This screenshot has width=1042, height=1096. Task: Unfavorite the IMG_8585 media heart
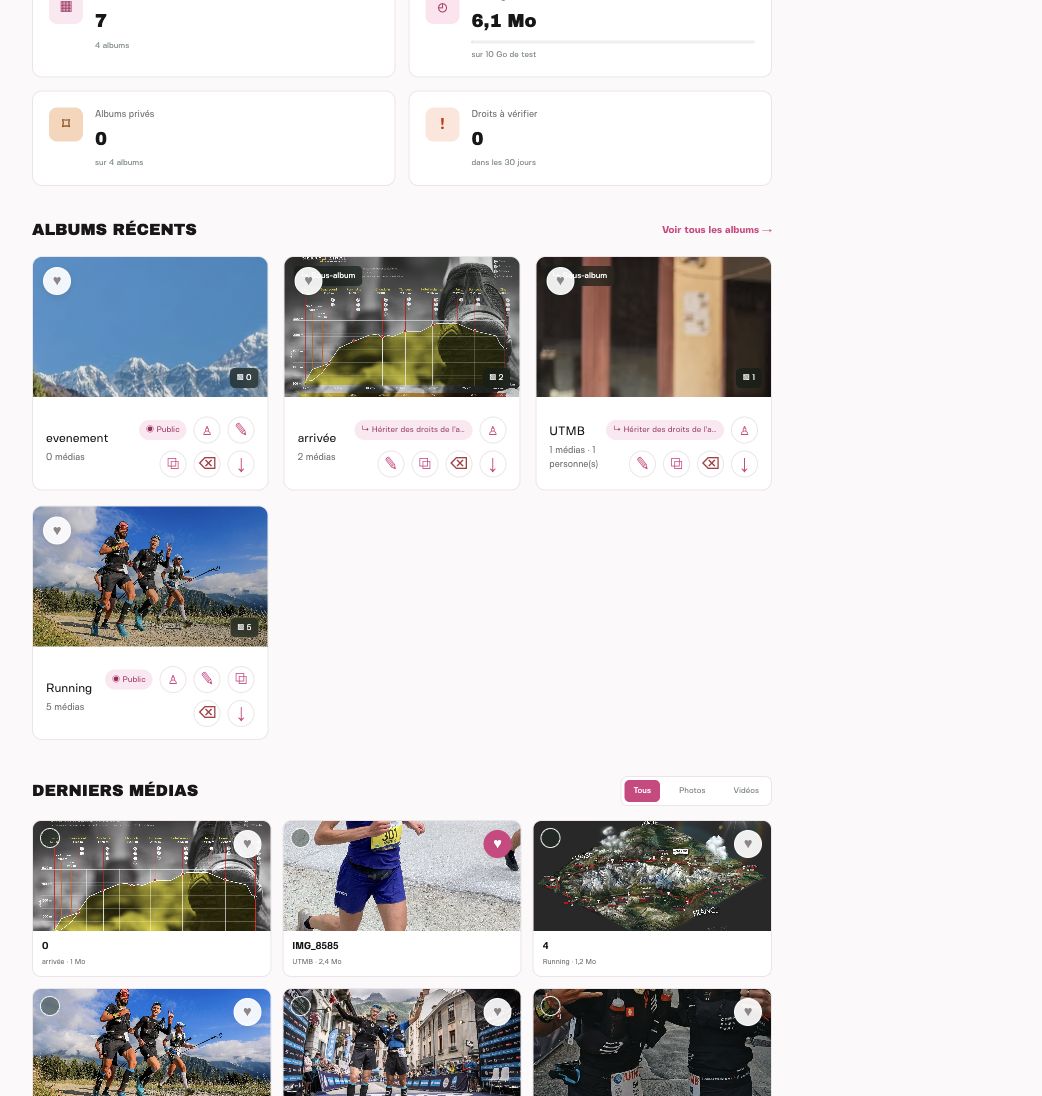pyautogui.click(x=498, y=844)
